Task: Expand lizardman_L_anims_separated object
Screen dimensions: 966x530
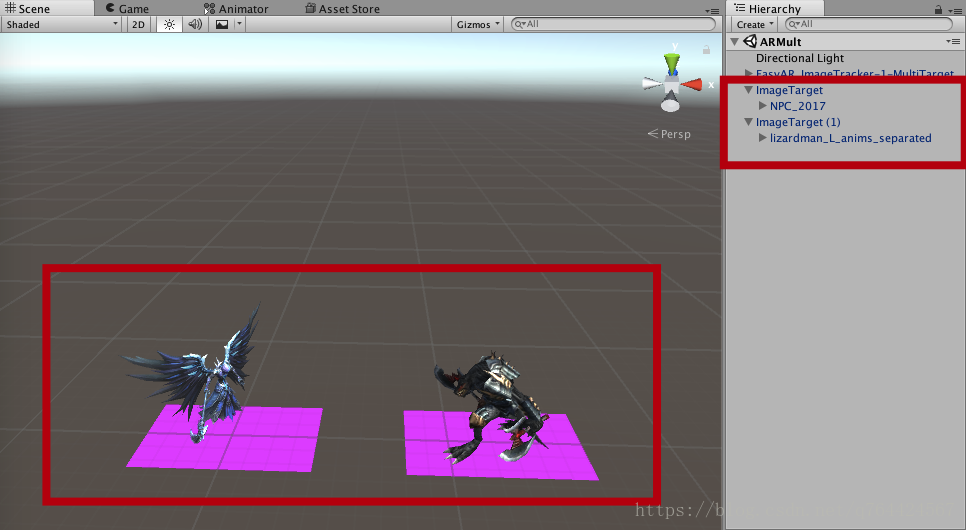Action: click(763, 138)
